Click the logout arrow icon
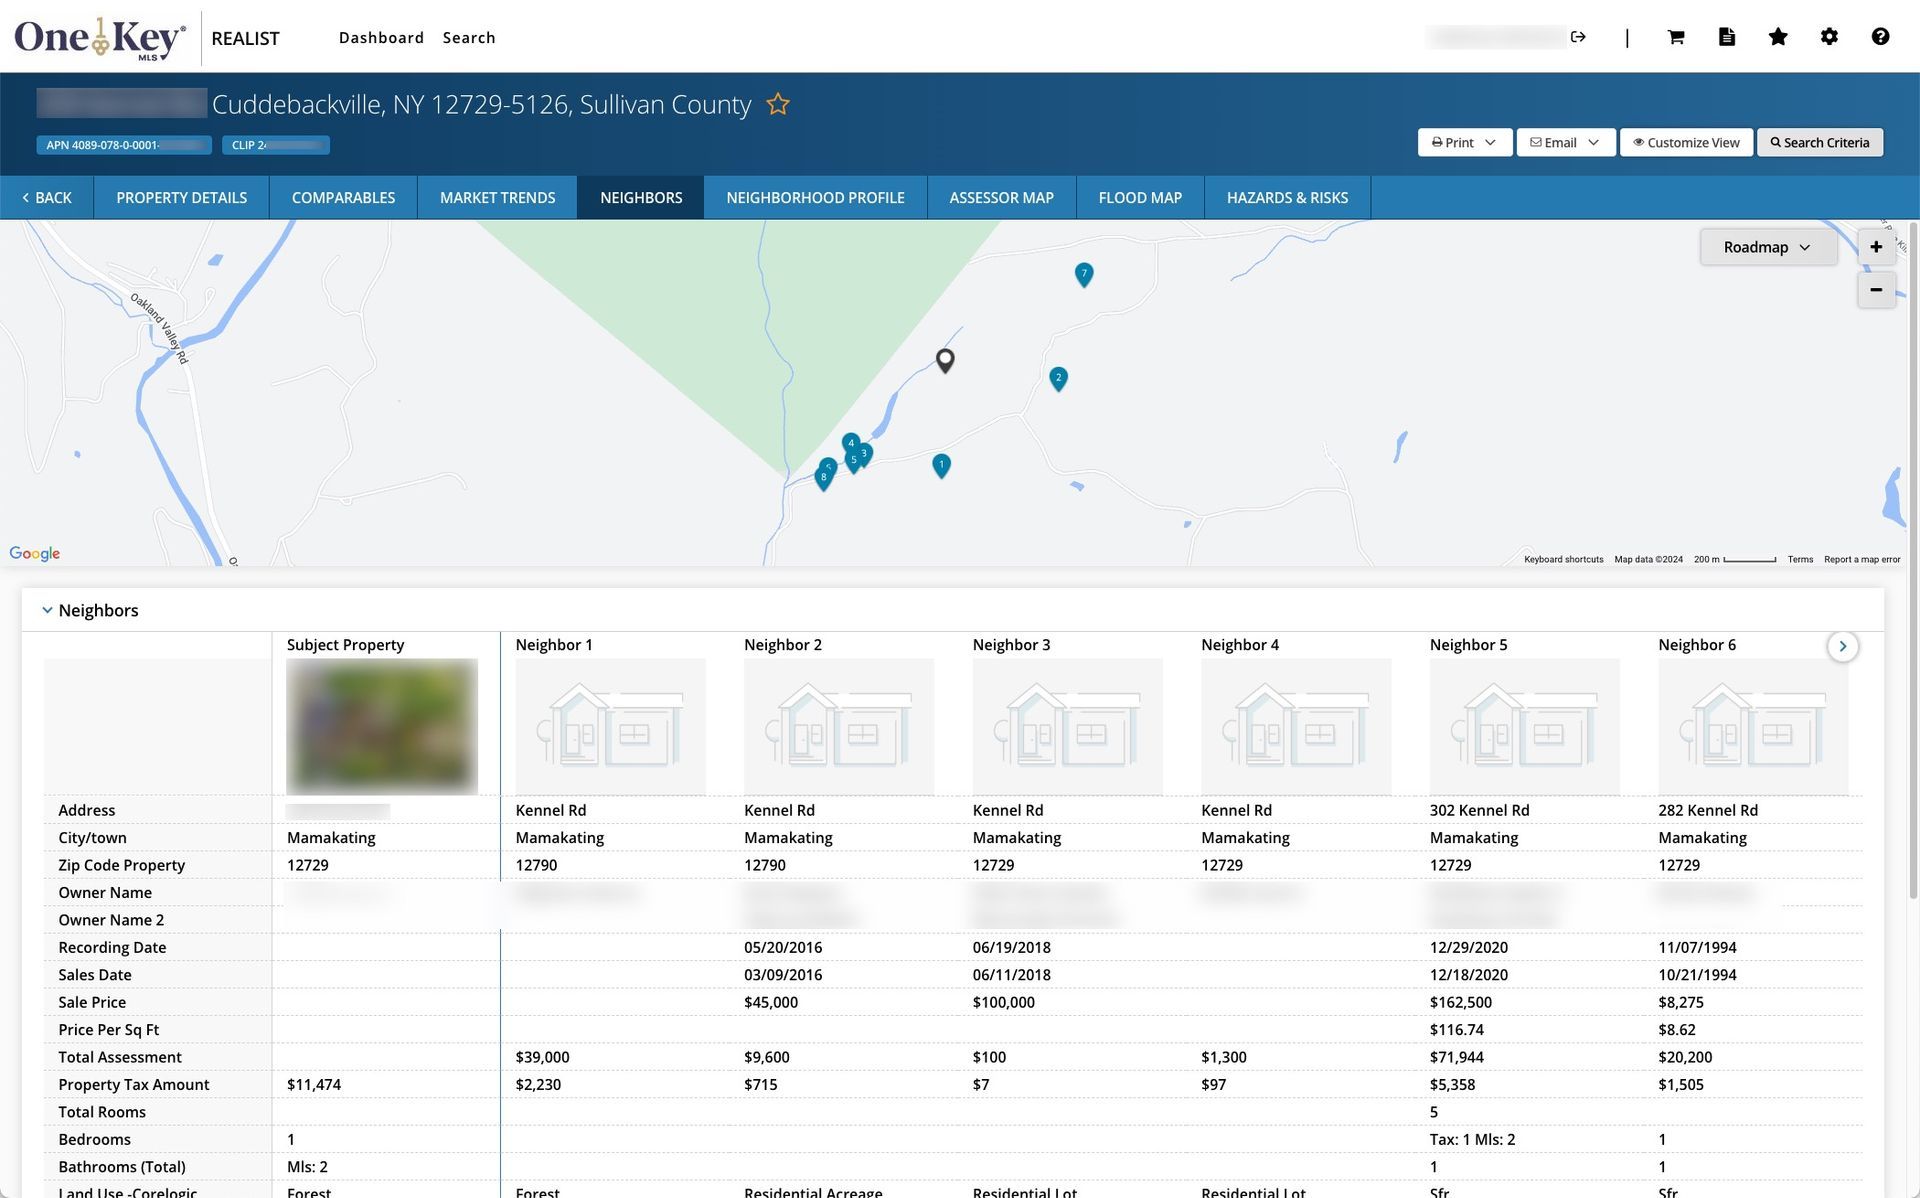The image size is (1920, 1198). pyautogui.click(x=1578, y=37)
